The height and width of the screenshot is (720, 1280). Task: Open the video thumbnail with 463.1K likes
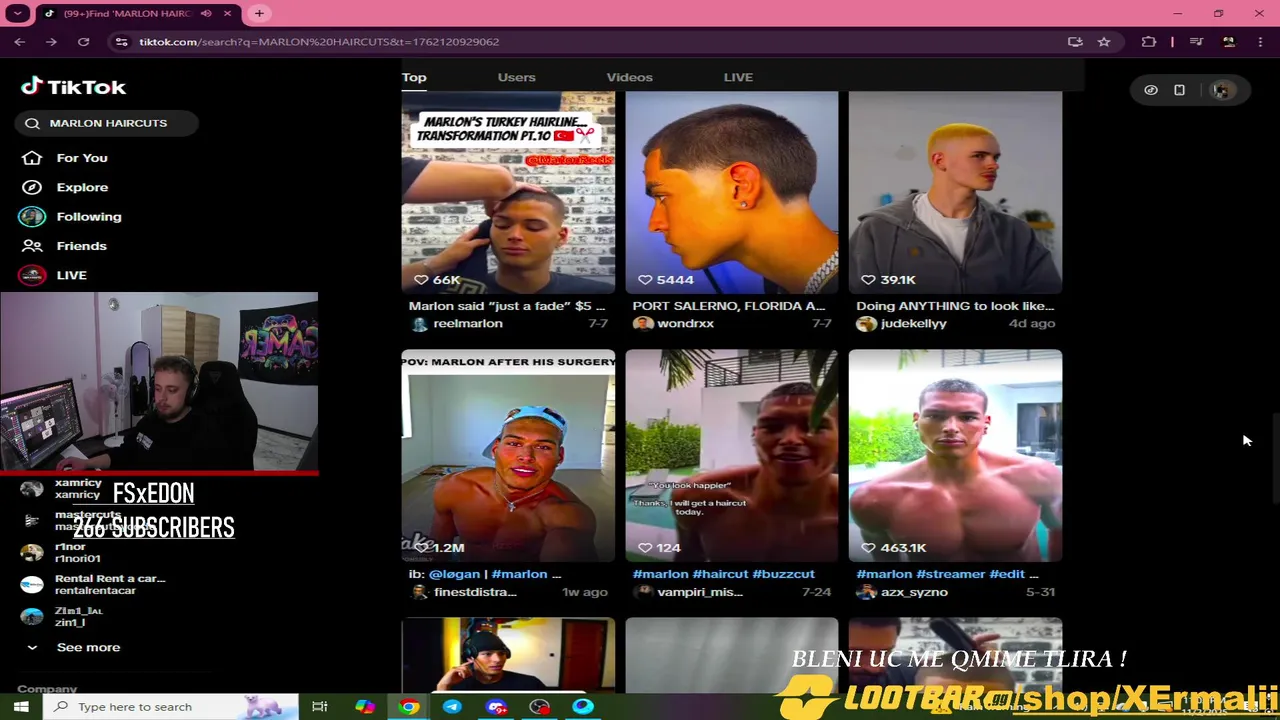pos(955,456)
